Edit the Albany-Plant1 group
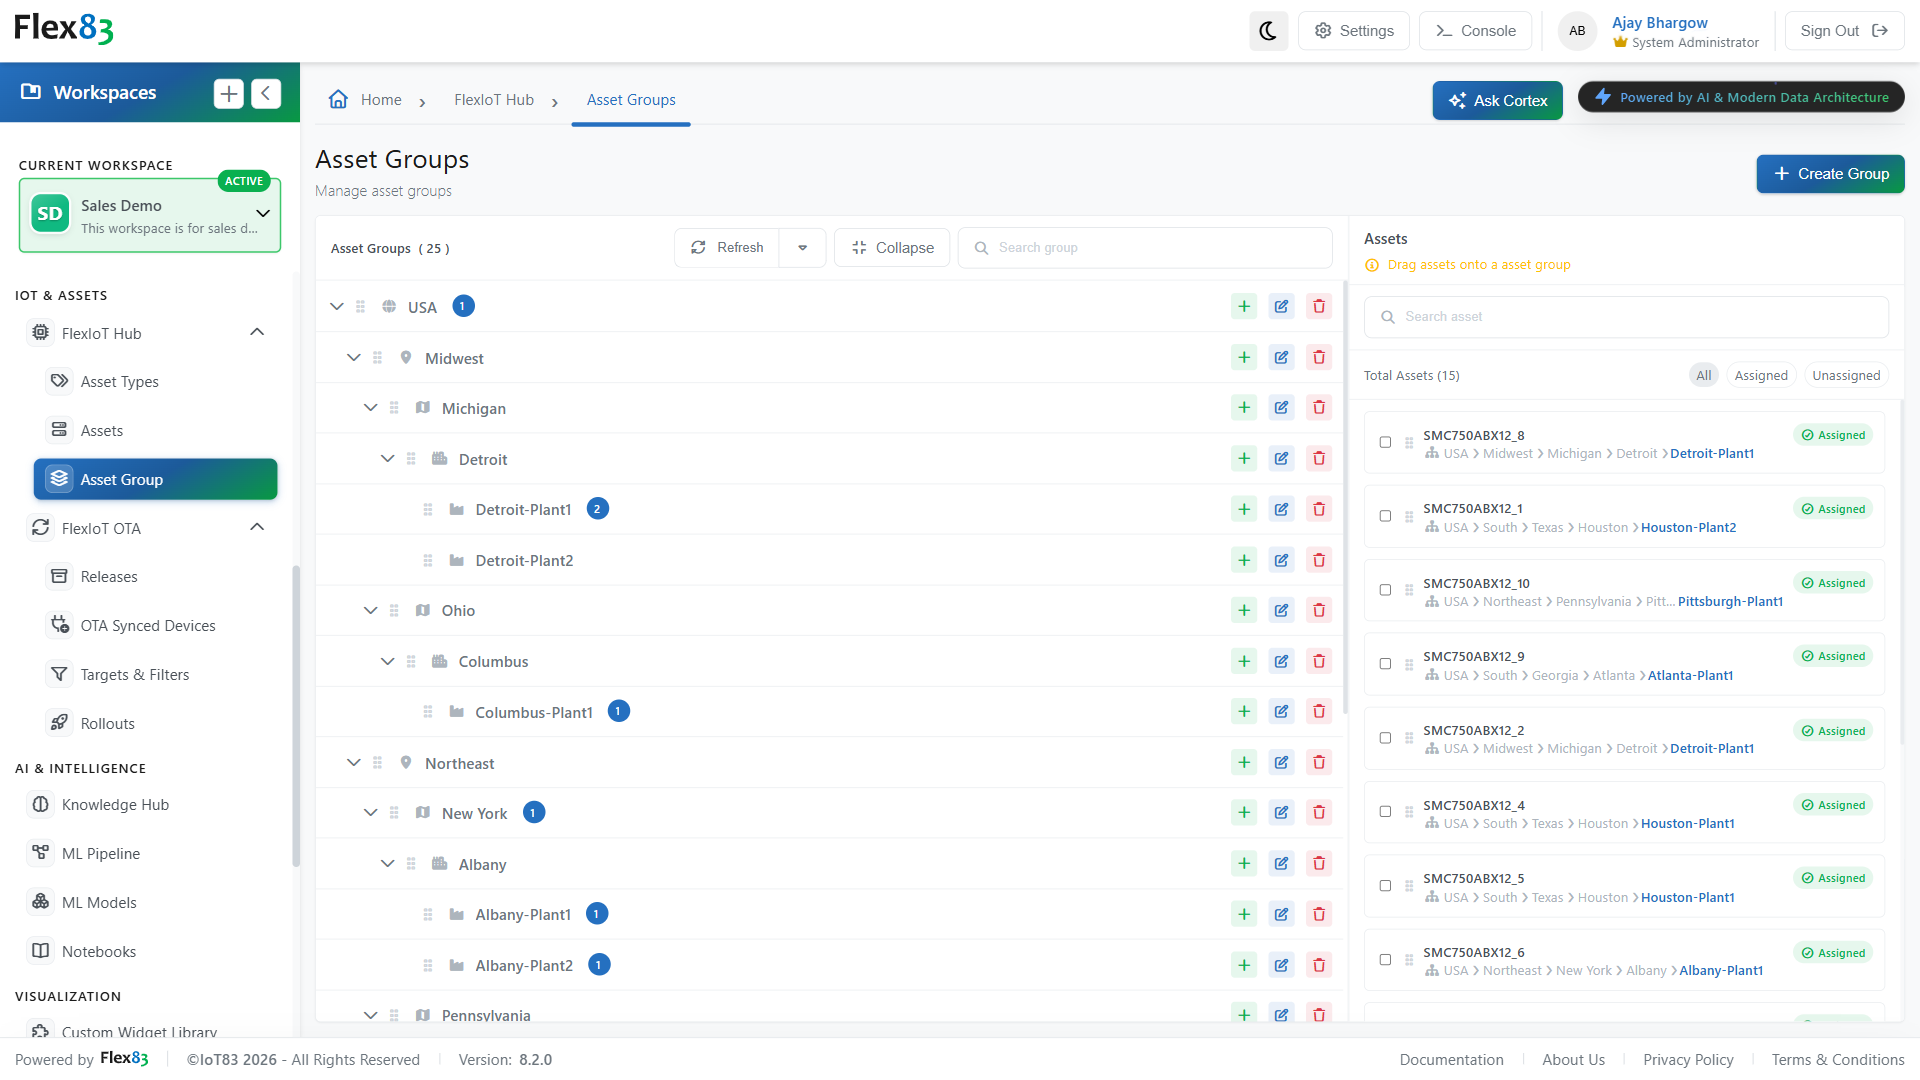The width and height of the screenshot is (1920, 1080). tap(1281, 914)
